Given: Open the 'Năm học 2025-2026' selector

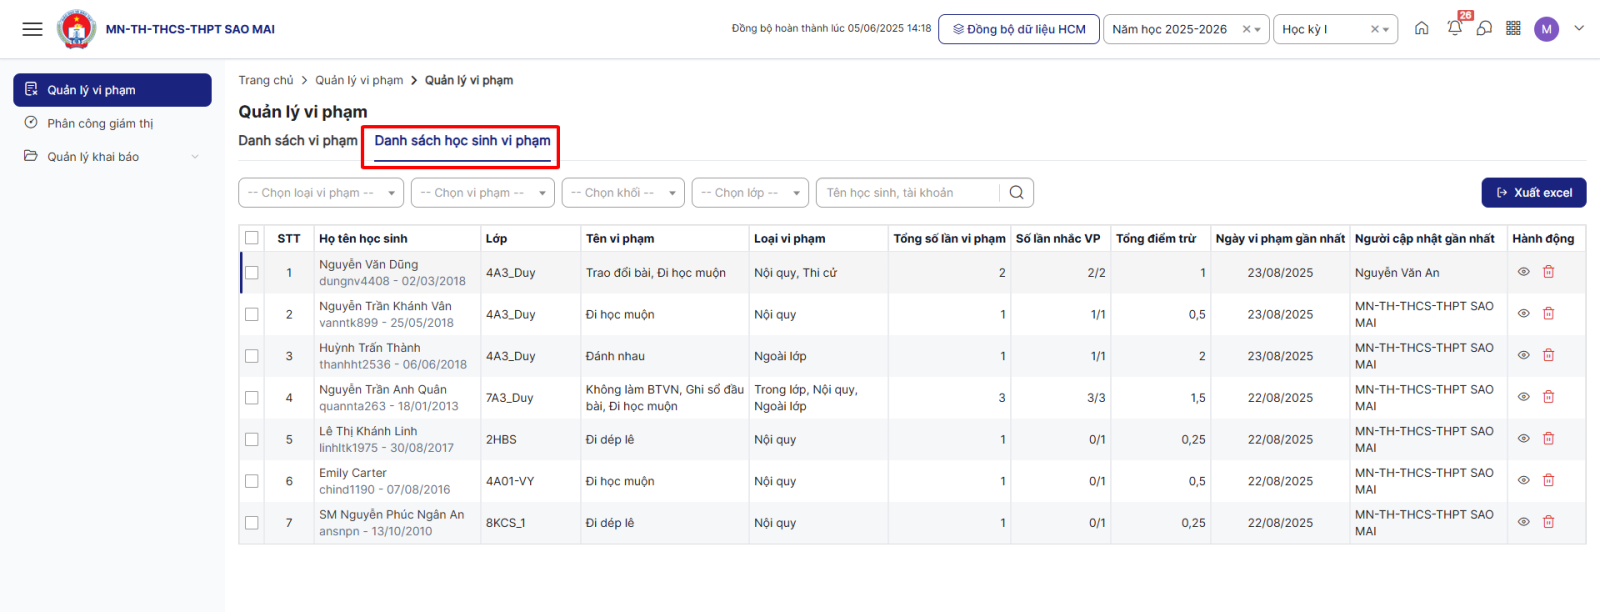Looking at the screenshot, I should 1175,29.
